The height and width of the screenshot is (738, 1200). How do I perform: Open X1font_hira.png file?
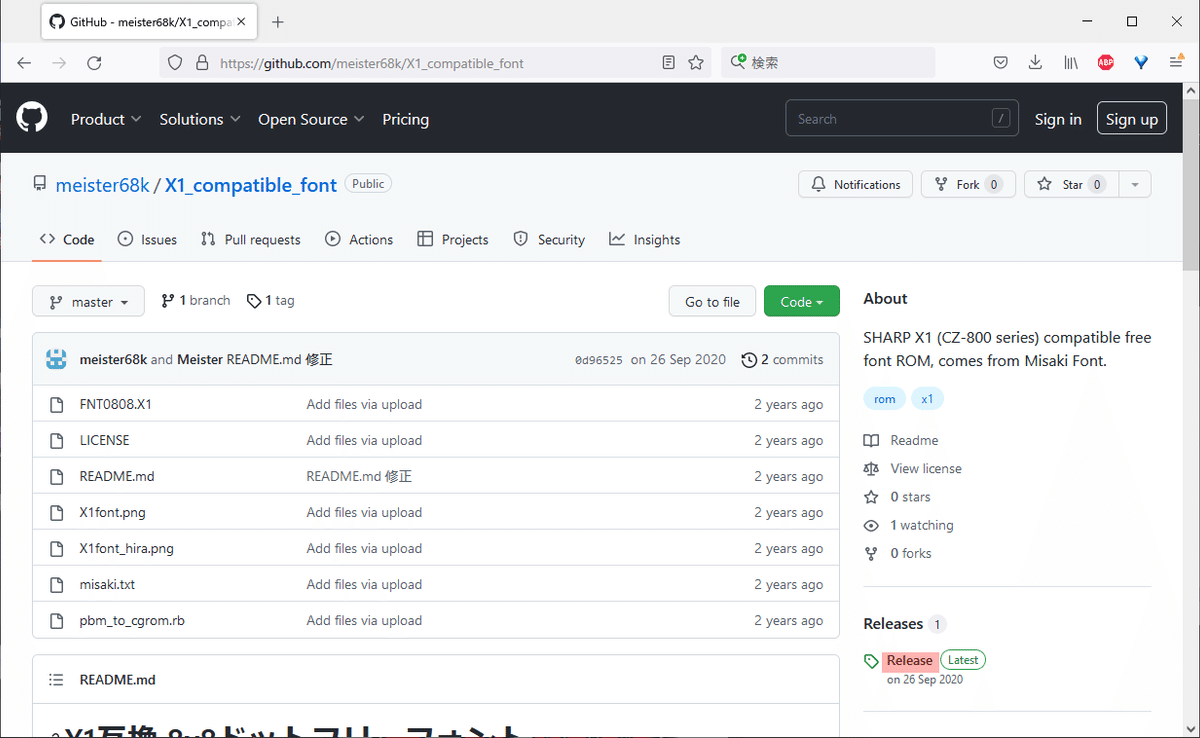(x=127, y=548)
